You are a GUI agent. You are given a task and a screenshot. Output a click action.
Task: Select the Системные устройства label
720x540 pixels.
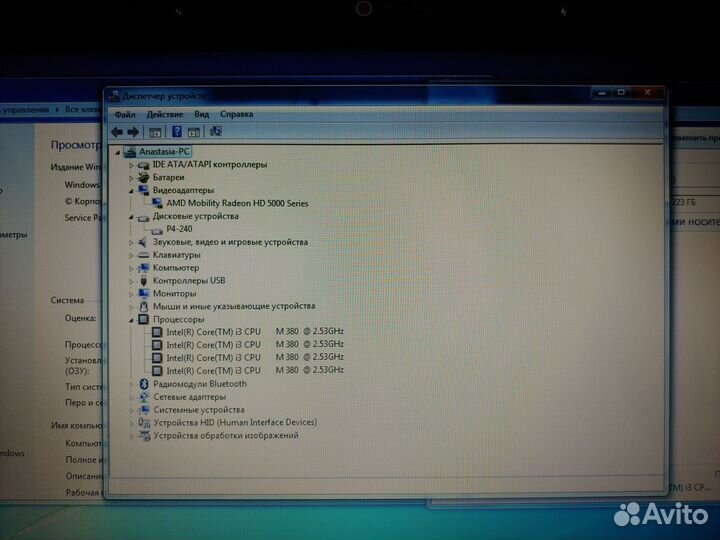coord(199,410)
